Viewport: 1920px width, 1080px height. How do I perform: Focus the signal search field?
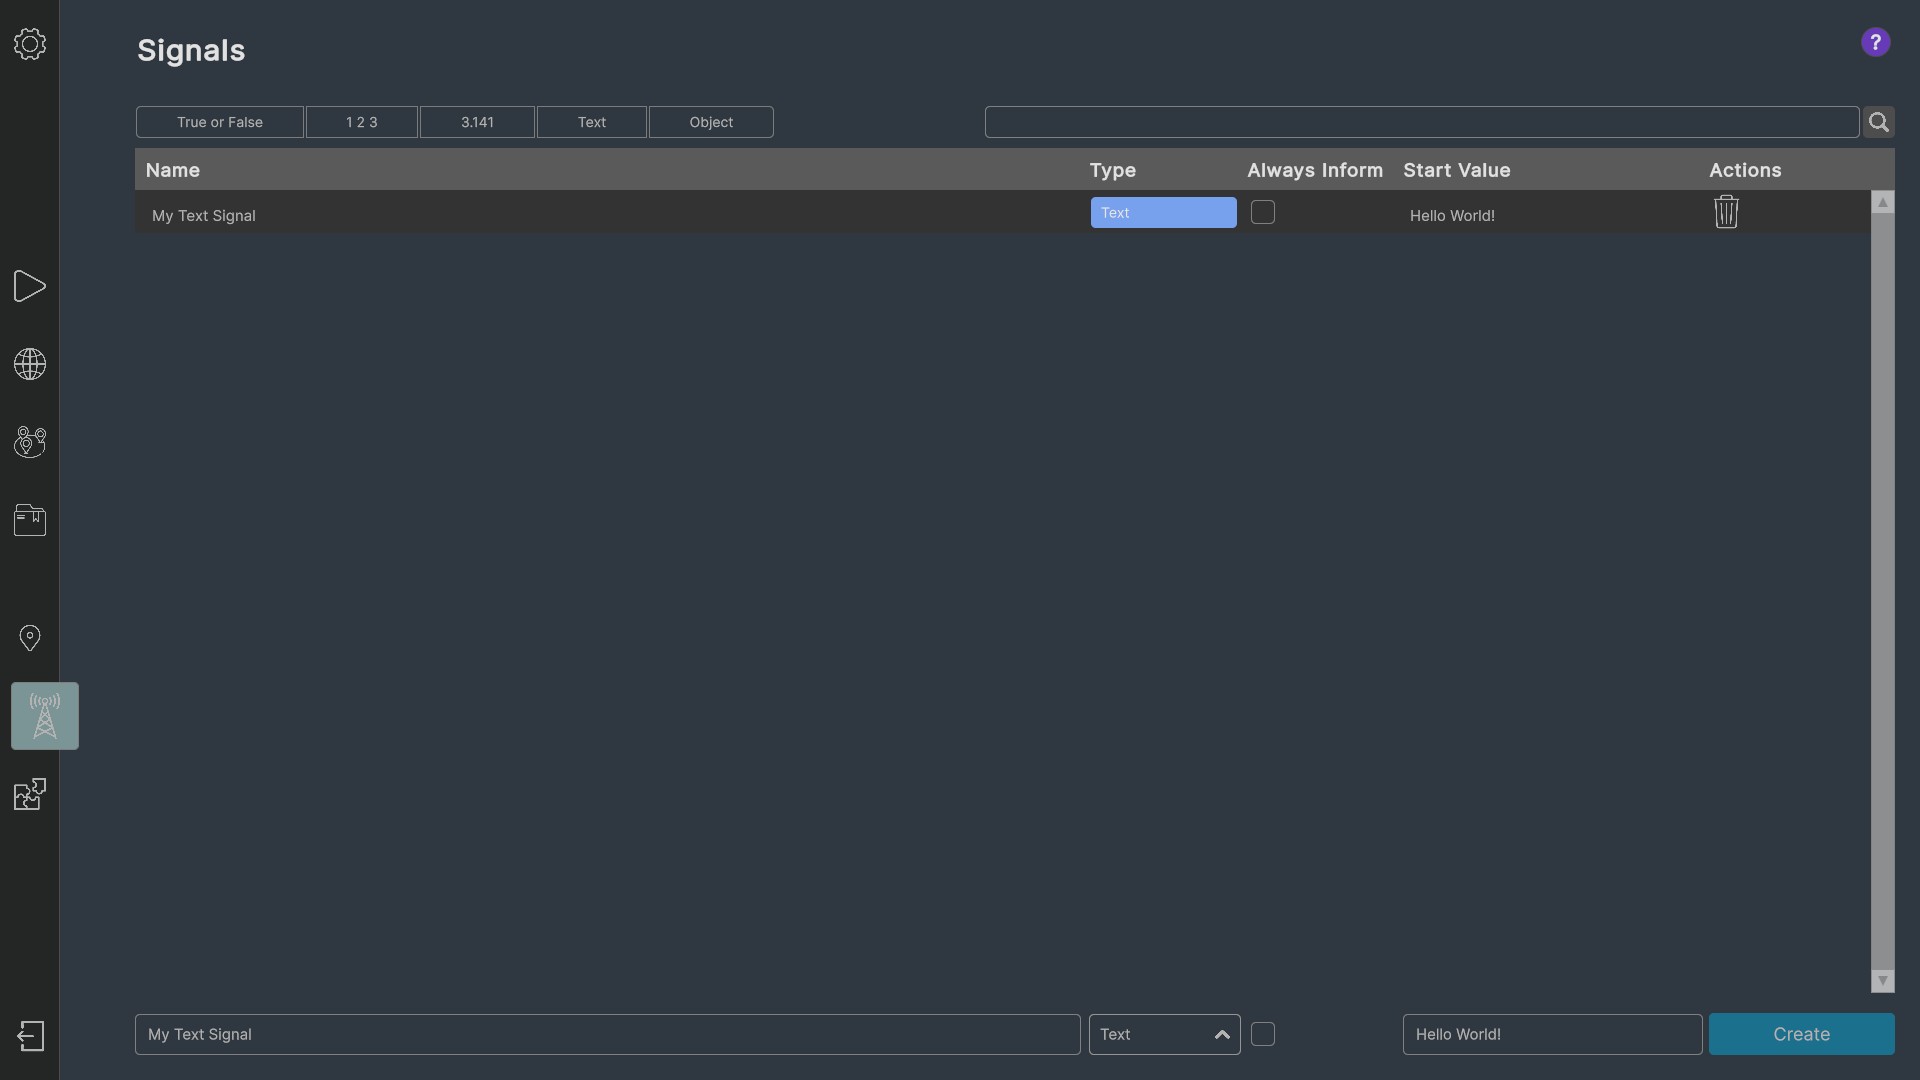point(1422,122)
